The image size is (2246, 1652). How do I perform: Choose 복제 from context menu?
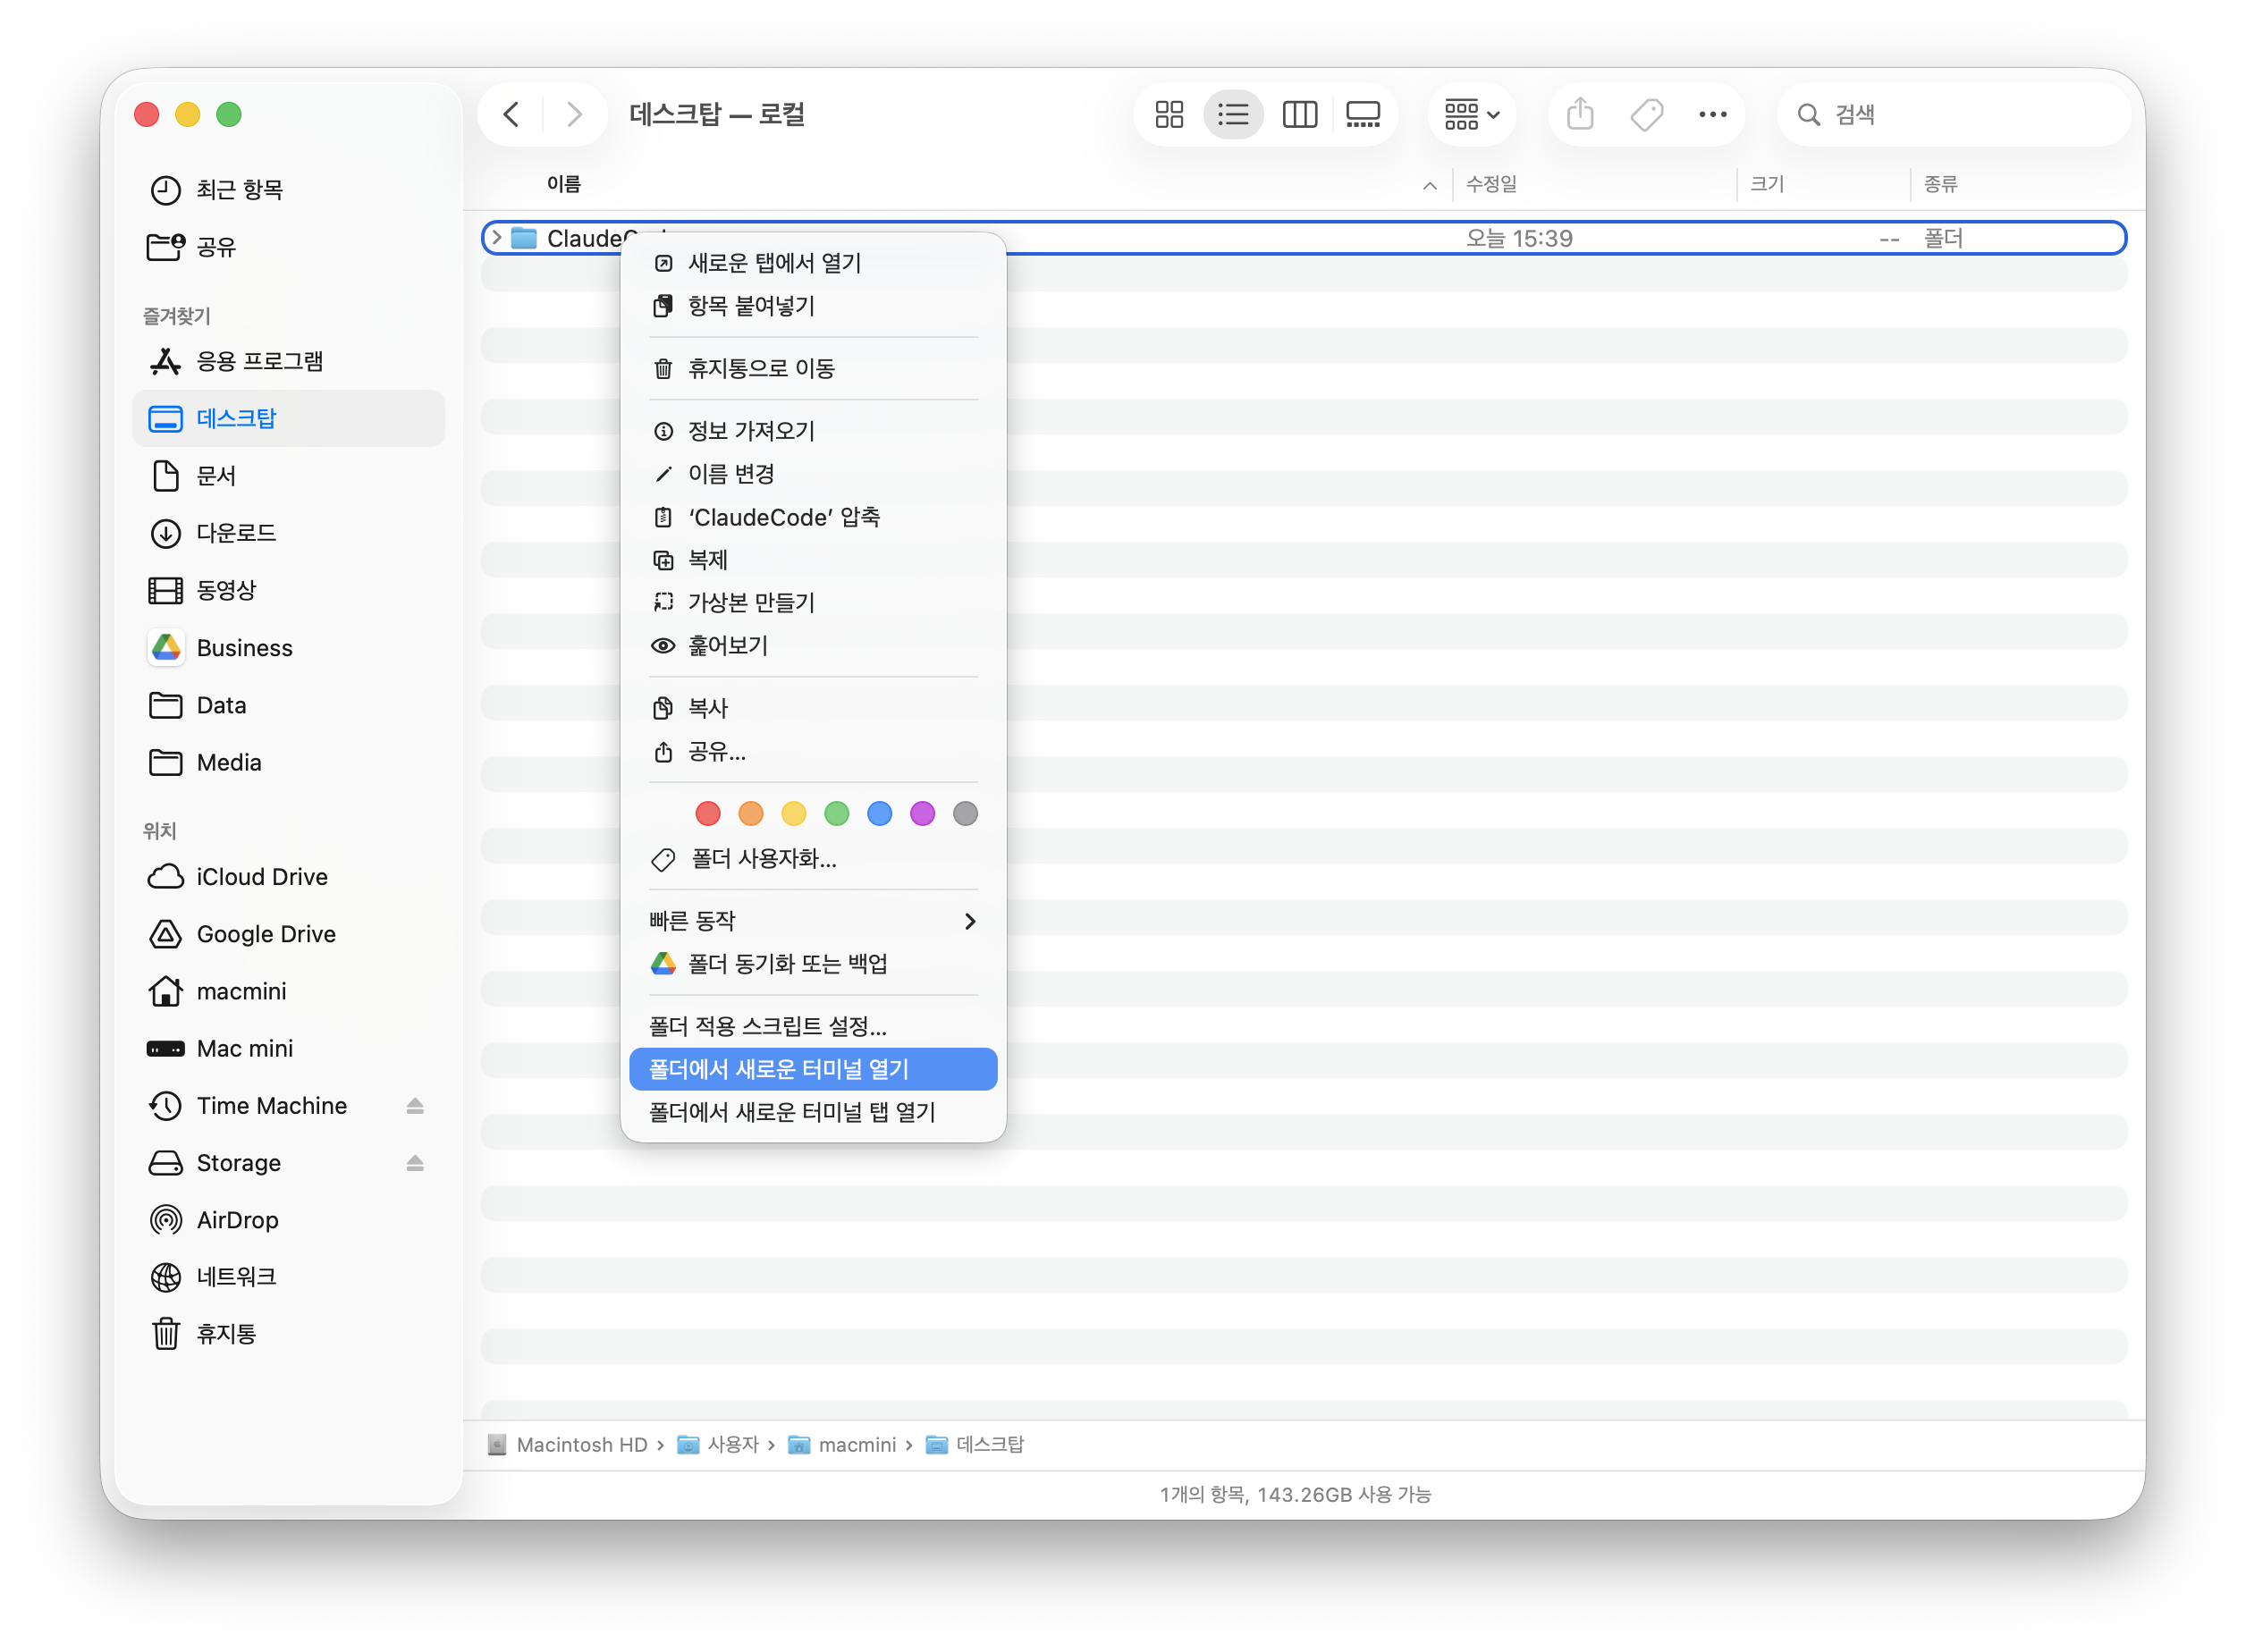point(813,560)
